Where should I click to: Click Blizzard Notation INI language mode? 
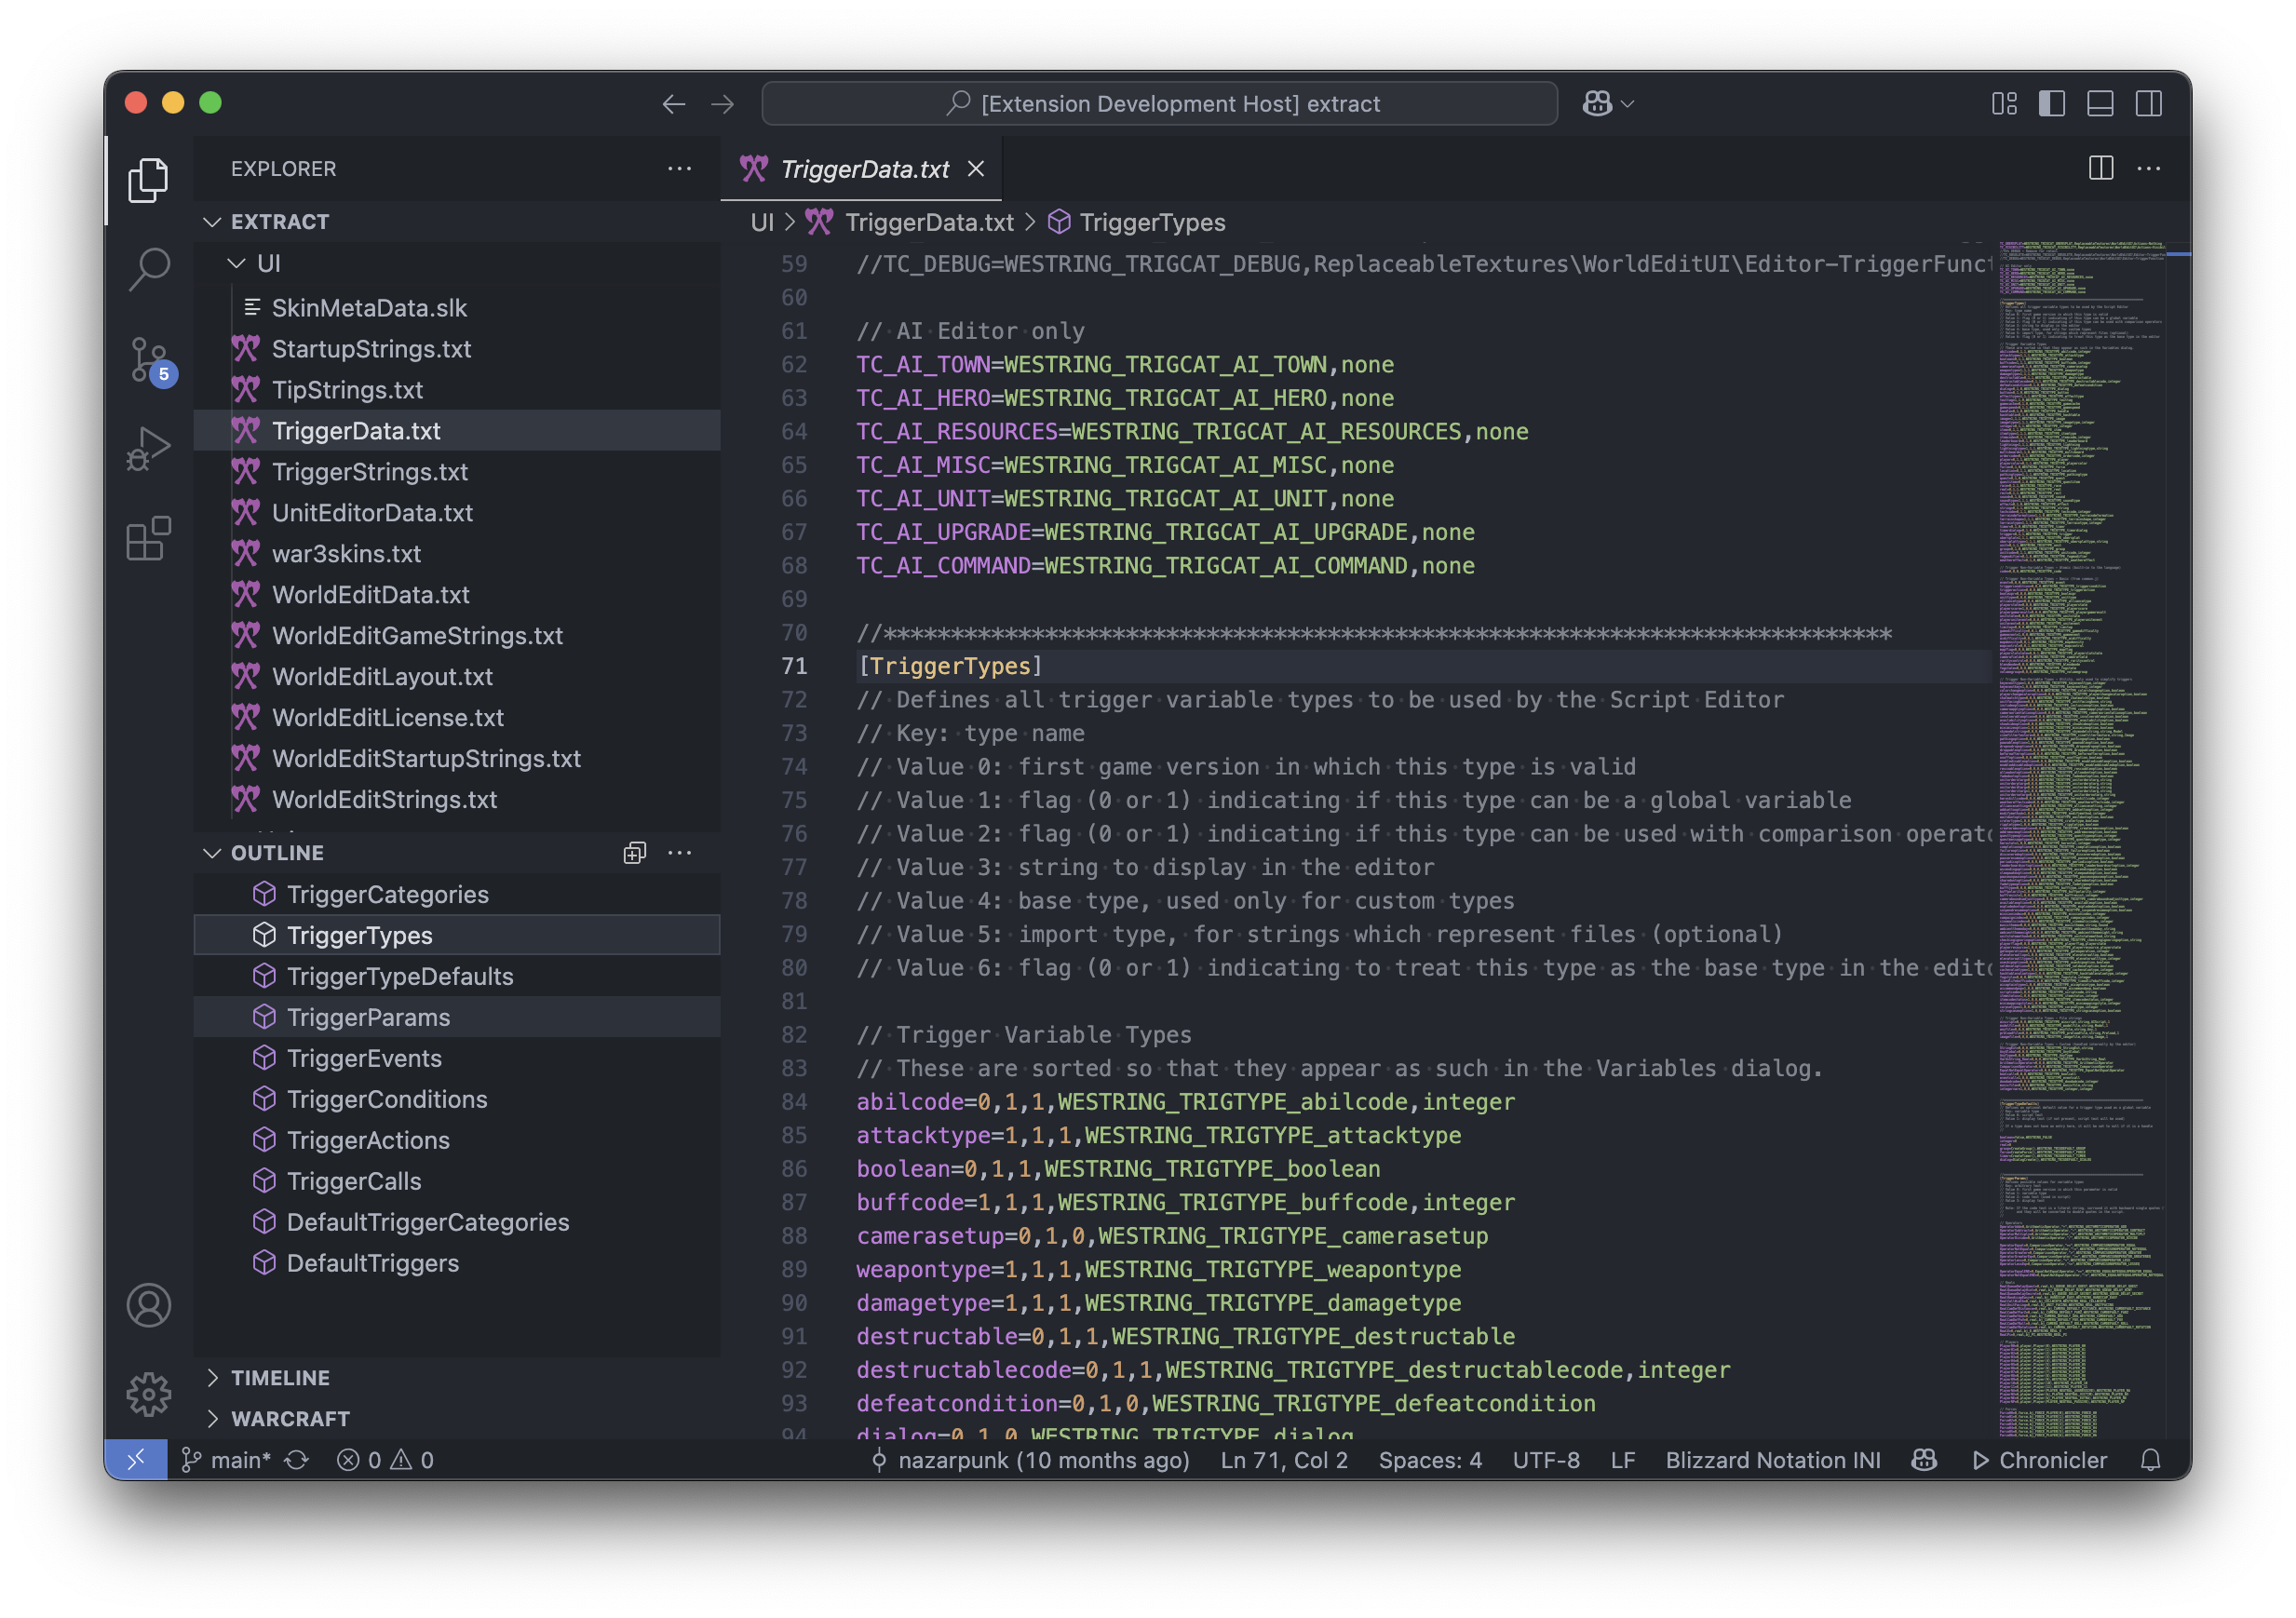click(x=1772, y=1460)
